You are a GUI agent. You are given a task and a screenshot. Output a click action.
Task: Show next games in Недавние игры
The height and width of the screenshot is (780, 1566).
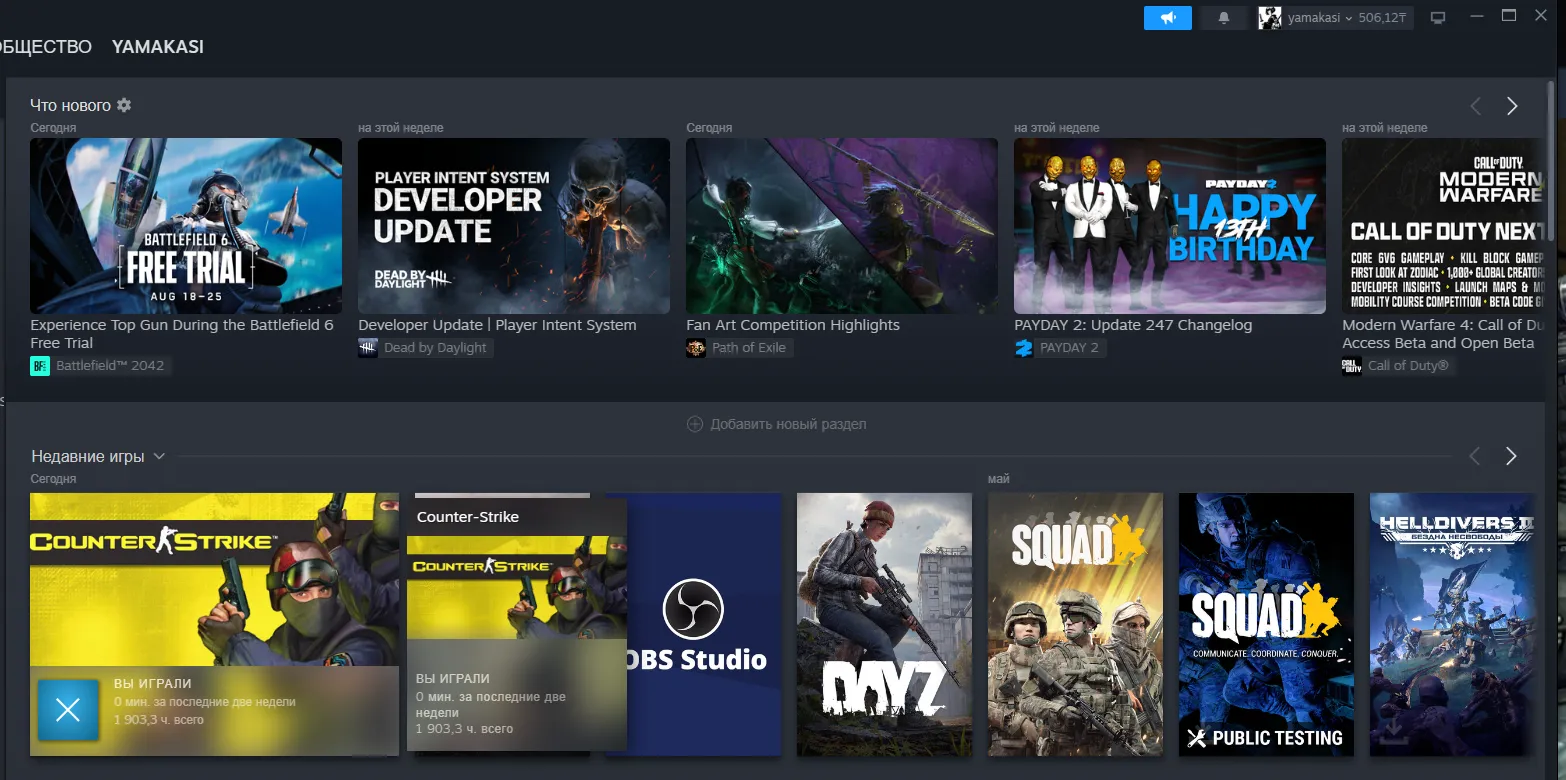point(1511,456)
